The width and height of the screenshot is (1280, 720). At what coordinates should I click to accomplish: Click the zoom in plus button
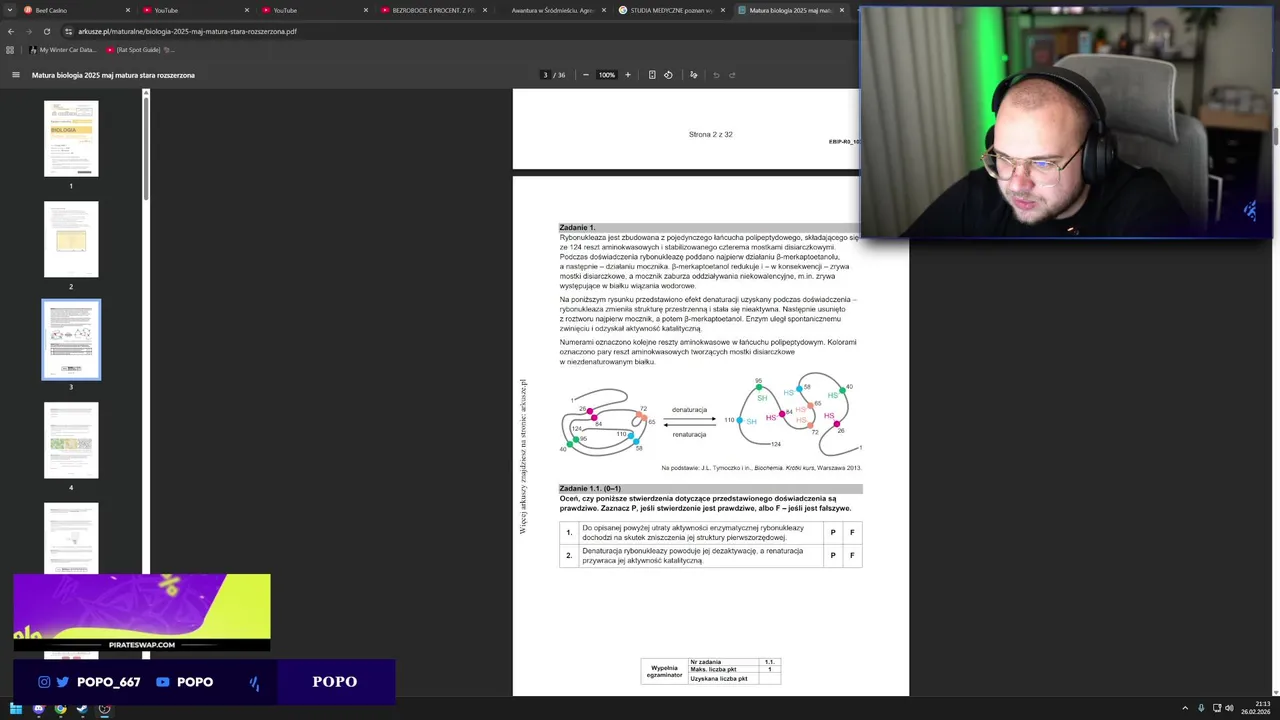pos(628,75)
